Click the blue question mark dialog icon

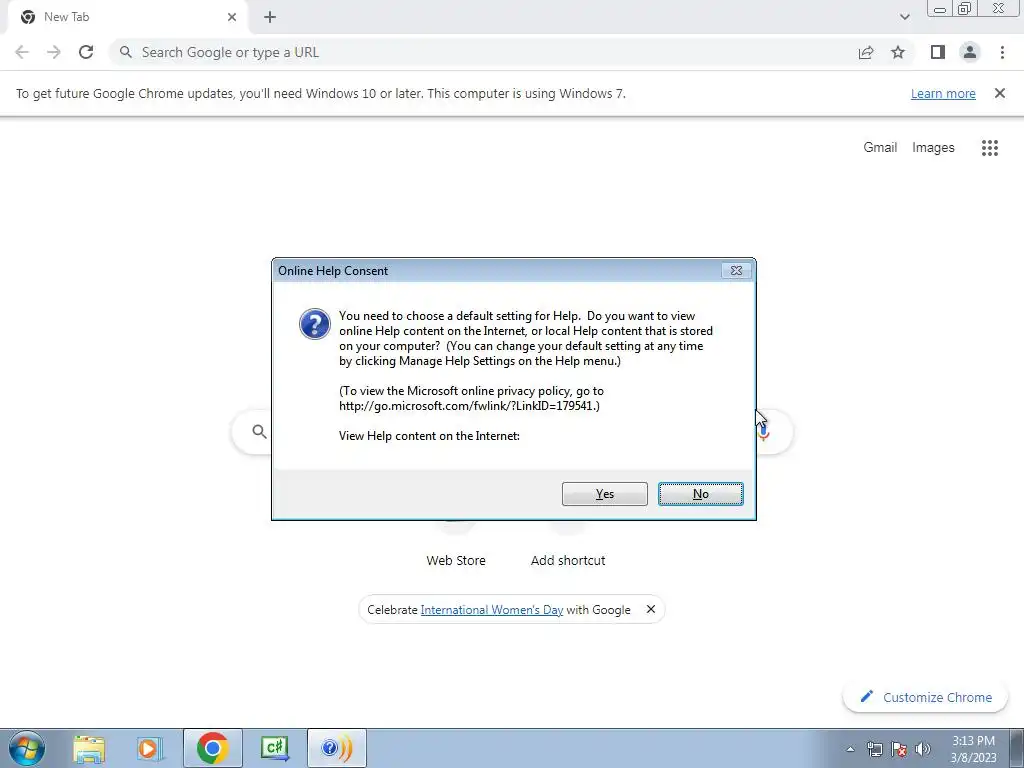click(315, 324)
